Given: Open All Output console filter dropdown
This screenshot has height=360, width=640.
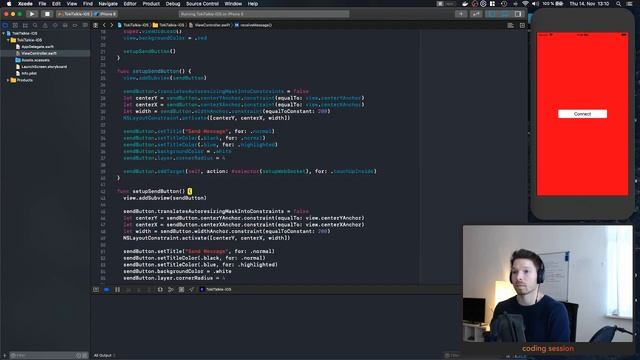Looking at the screenshot, I should pyautogui.click(x=104, y=356).
